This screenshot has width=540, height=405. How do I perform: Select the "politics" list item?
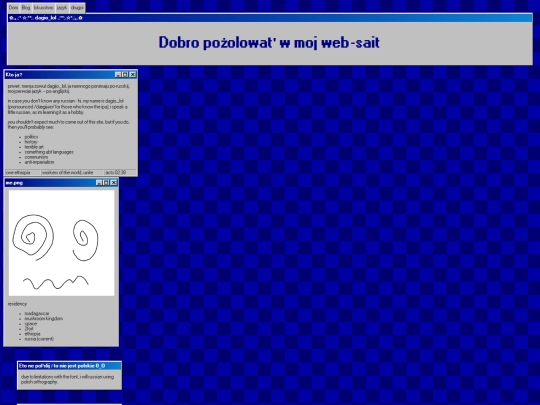point(31,137)
